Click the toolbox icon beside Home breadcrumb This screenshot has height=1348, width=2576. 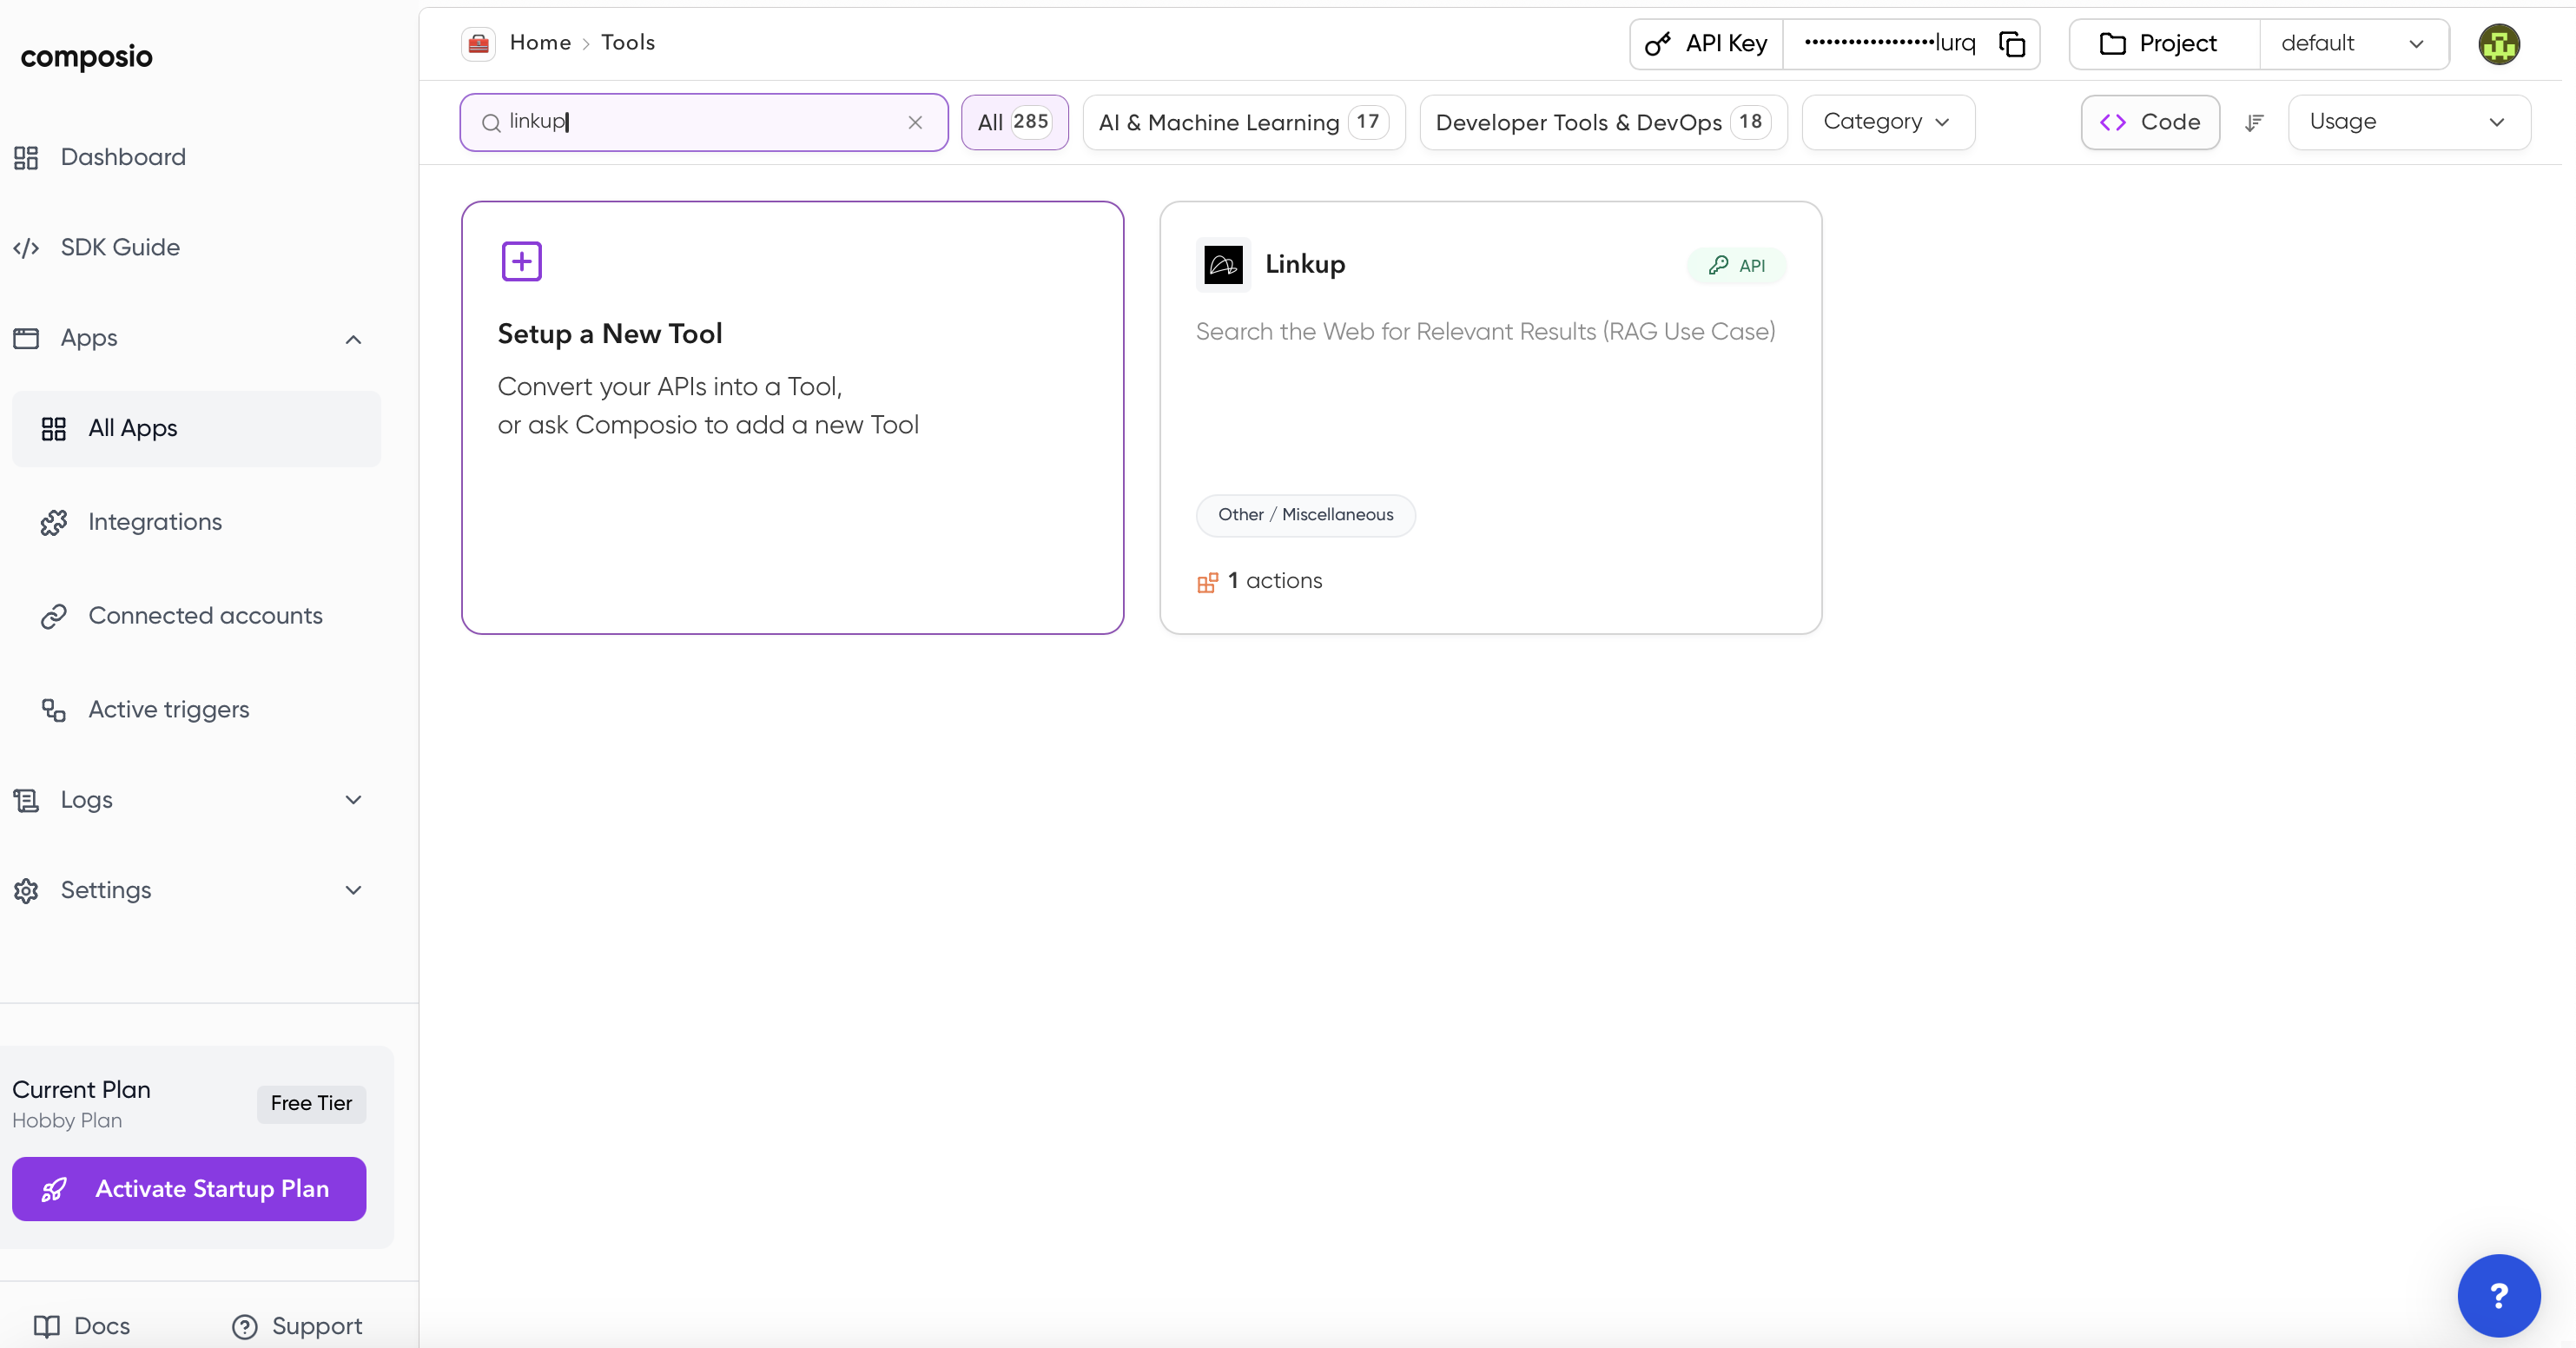coord(478,43)
